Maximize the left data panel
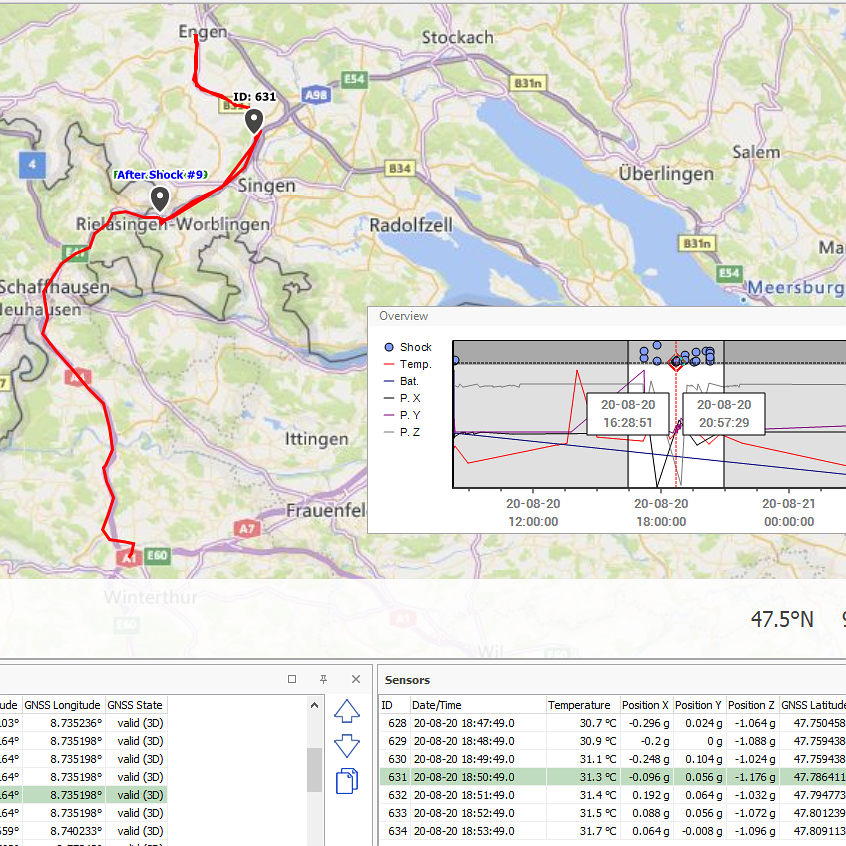Screen dimensions: 846x846 pos(292,679)
